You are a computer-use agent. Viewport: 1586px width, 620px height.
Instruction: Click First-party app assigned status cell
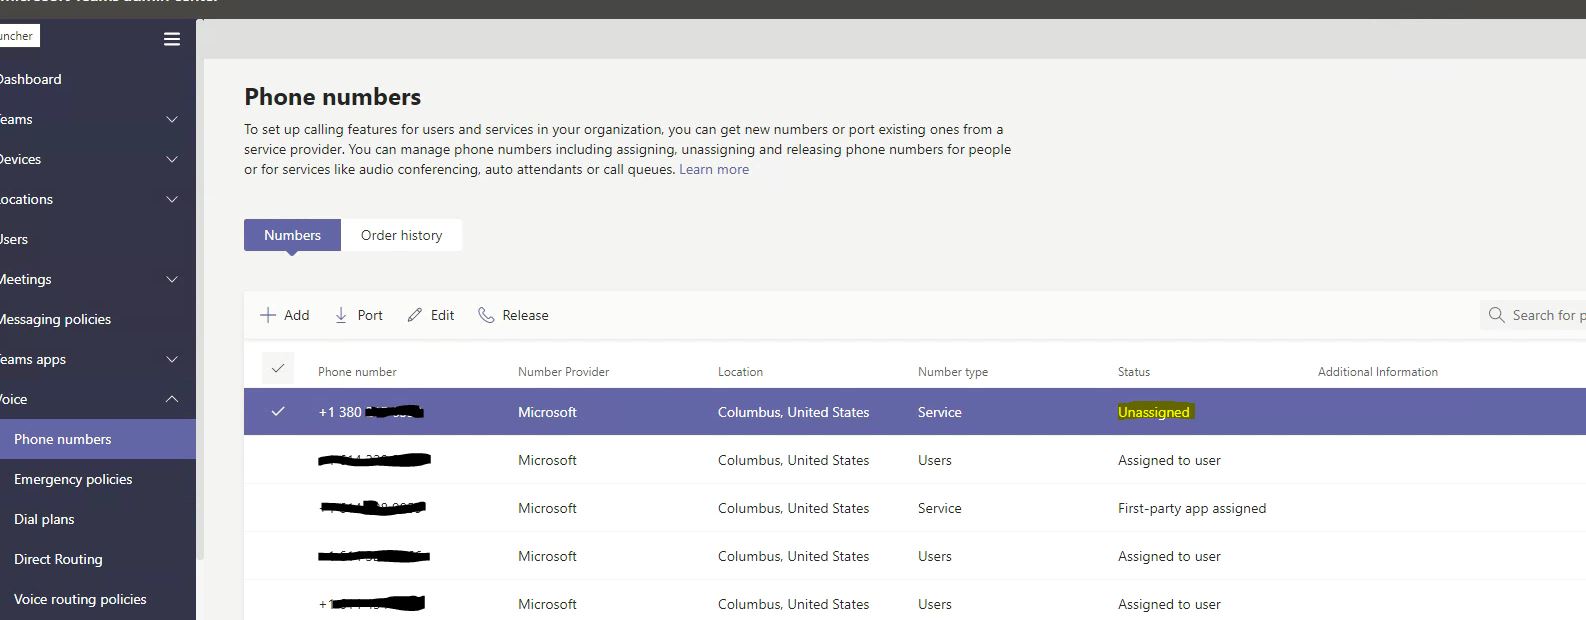[1192, 508]
